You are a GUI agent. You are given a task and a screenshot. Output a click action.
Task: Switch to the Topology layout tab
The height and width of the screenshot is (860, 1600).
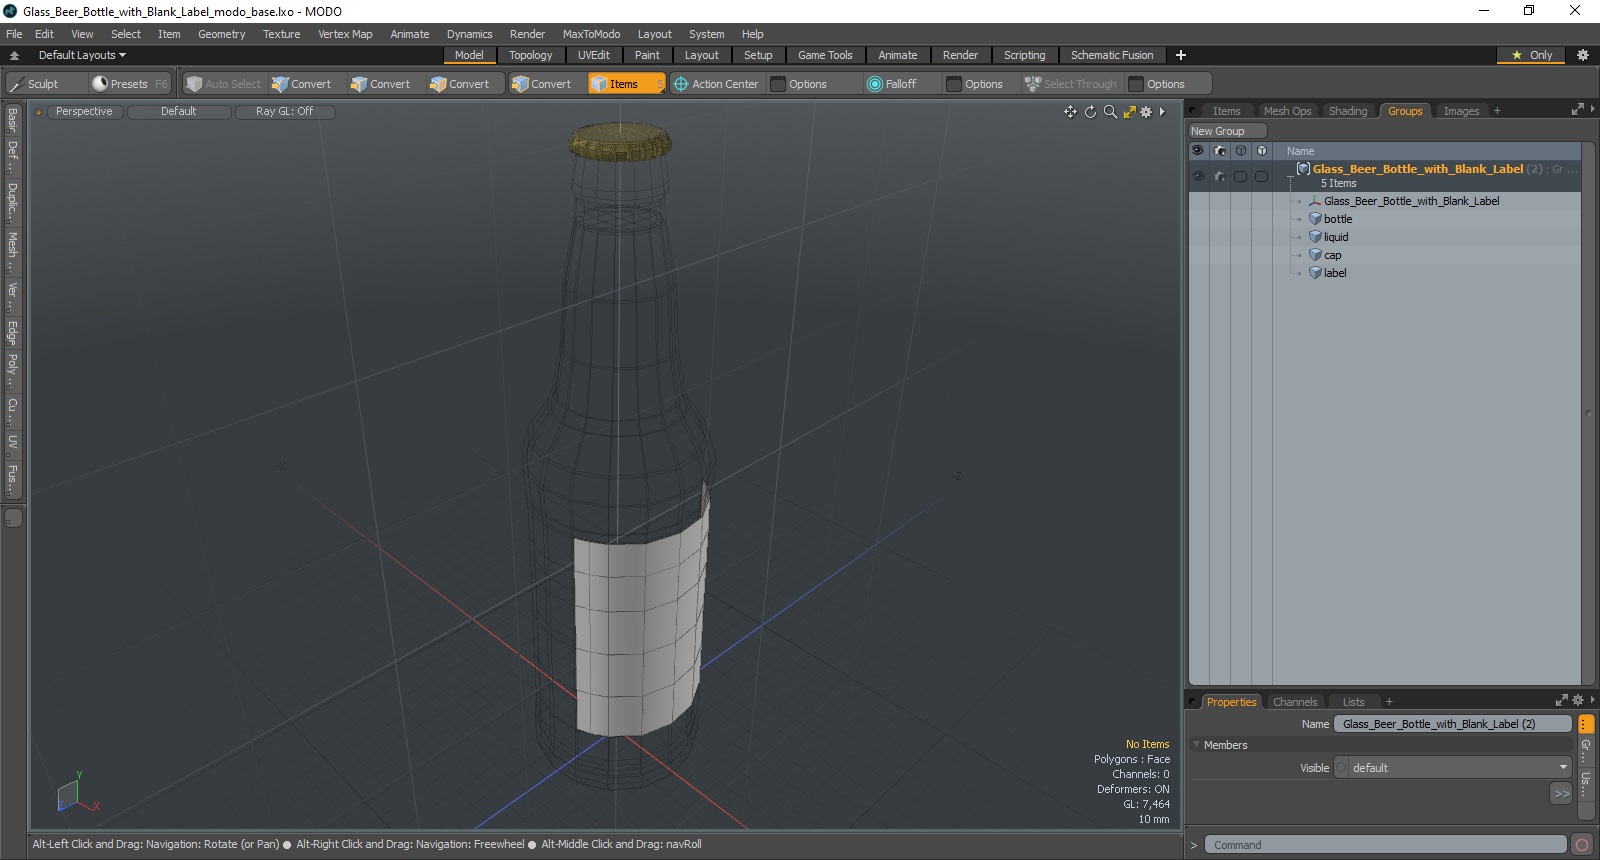530,55
